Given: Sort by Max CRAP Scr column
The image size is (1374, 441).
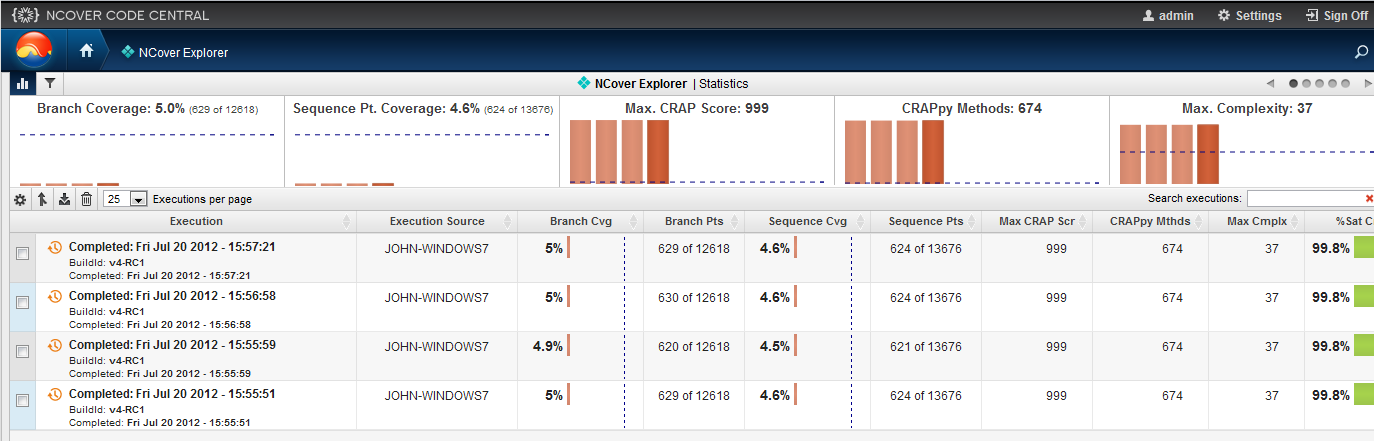Looking at the screenshot, I should (x=1037, y=221).
